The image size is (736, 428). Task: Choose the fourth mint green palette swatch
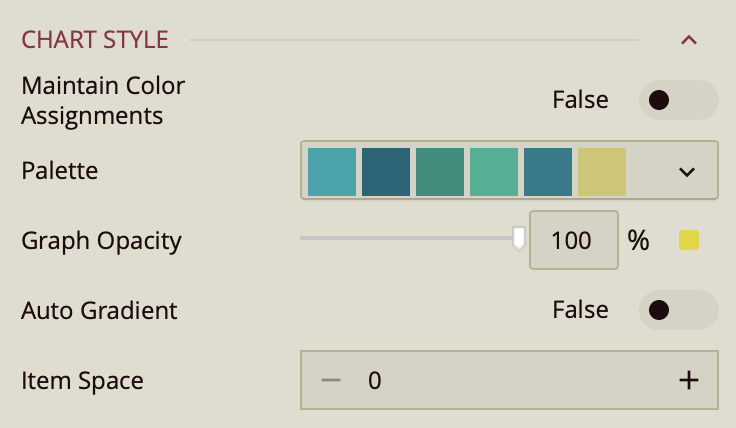(x=494, y=171)
